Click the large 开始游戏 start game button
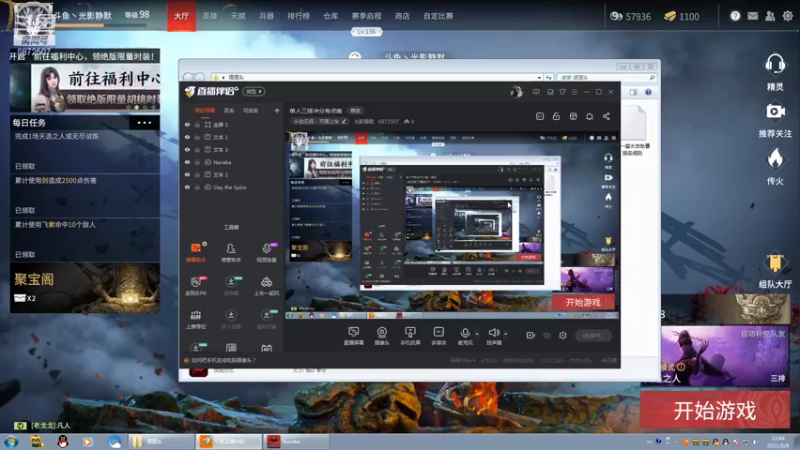This screenshot has height=450, width=800. (x=715, y=410)
